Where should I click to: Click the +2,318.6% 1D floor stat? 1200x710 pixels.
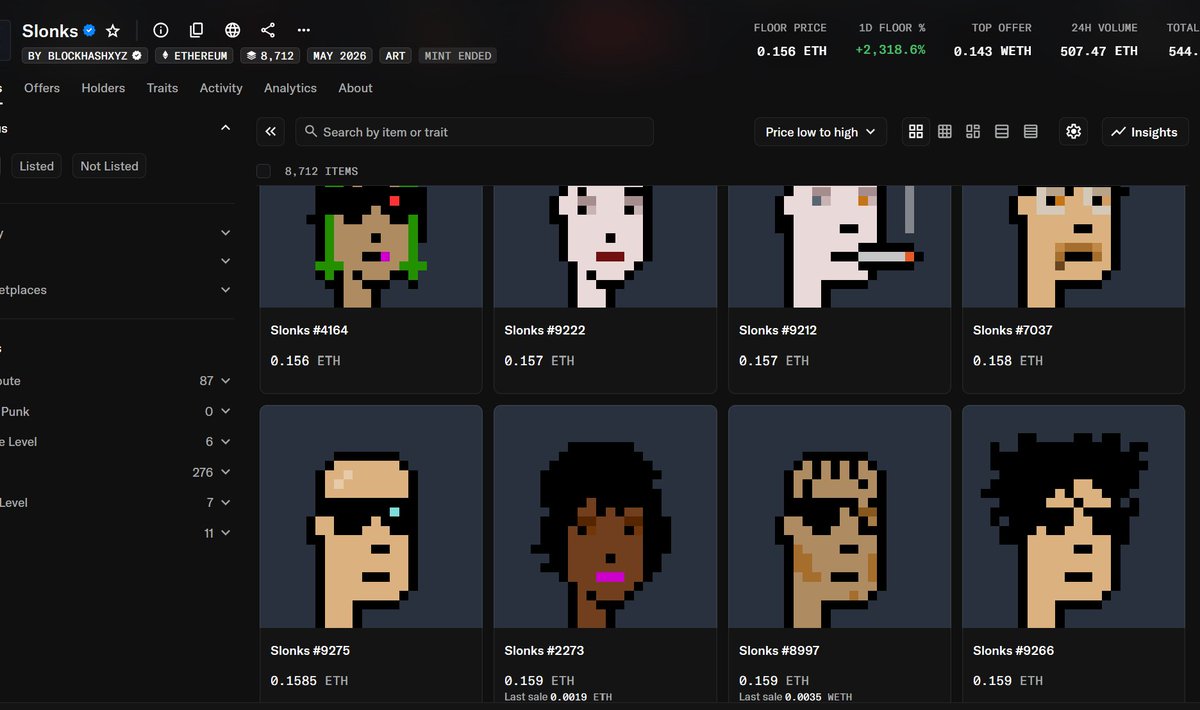tap(890, 50)
